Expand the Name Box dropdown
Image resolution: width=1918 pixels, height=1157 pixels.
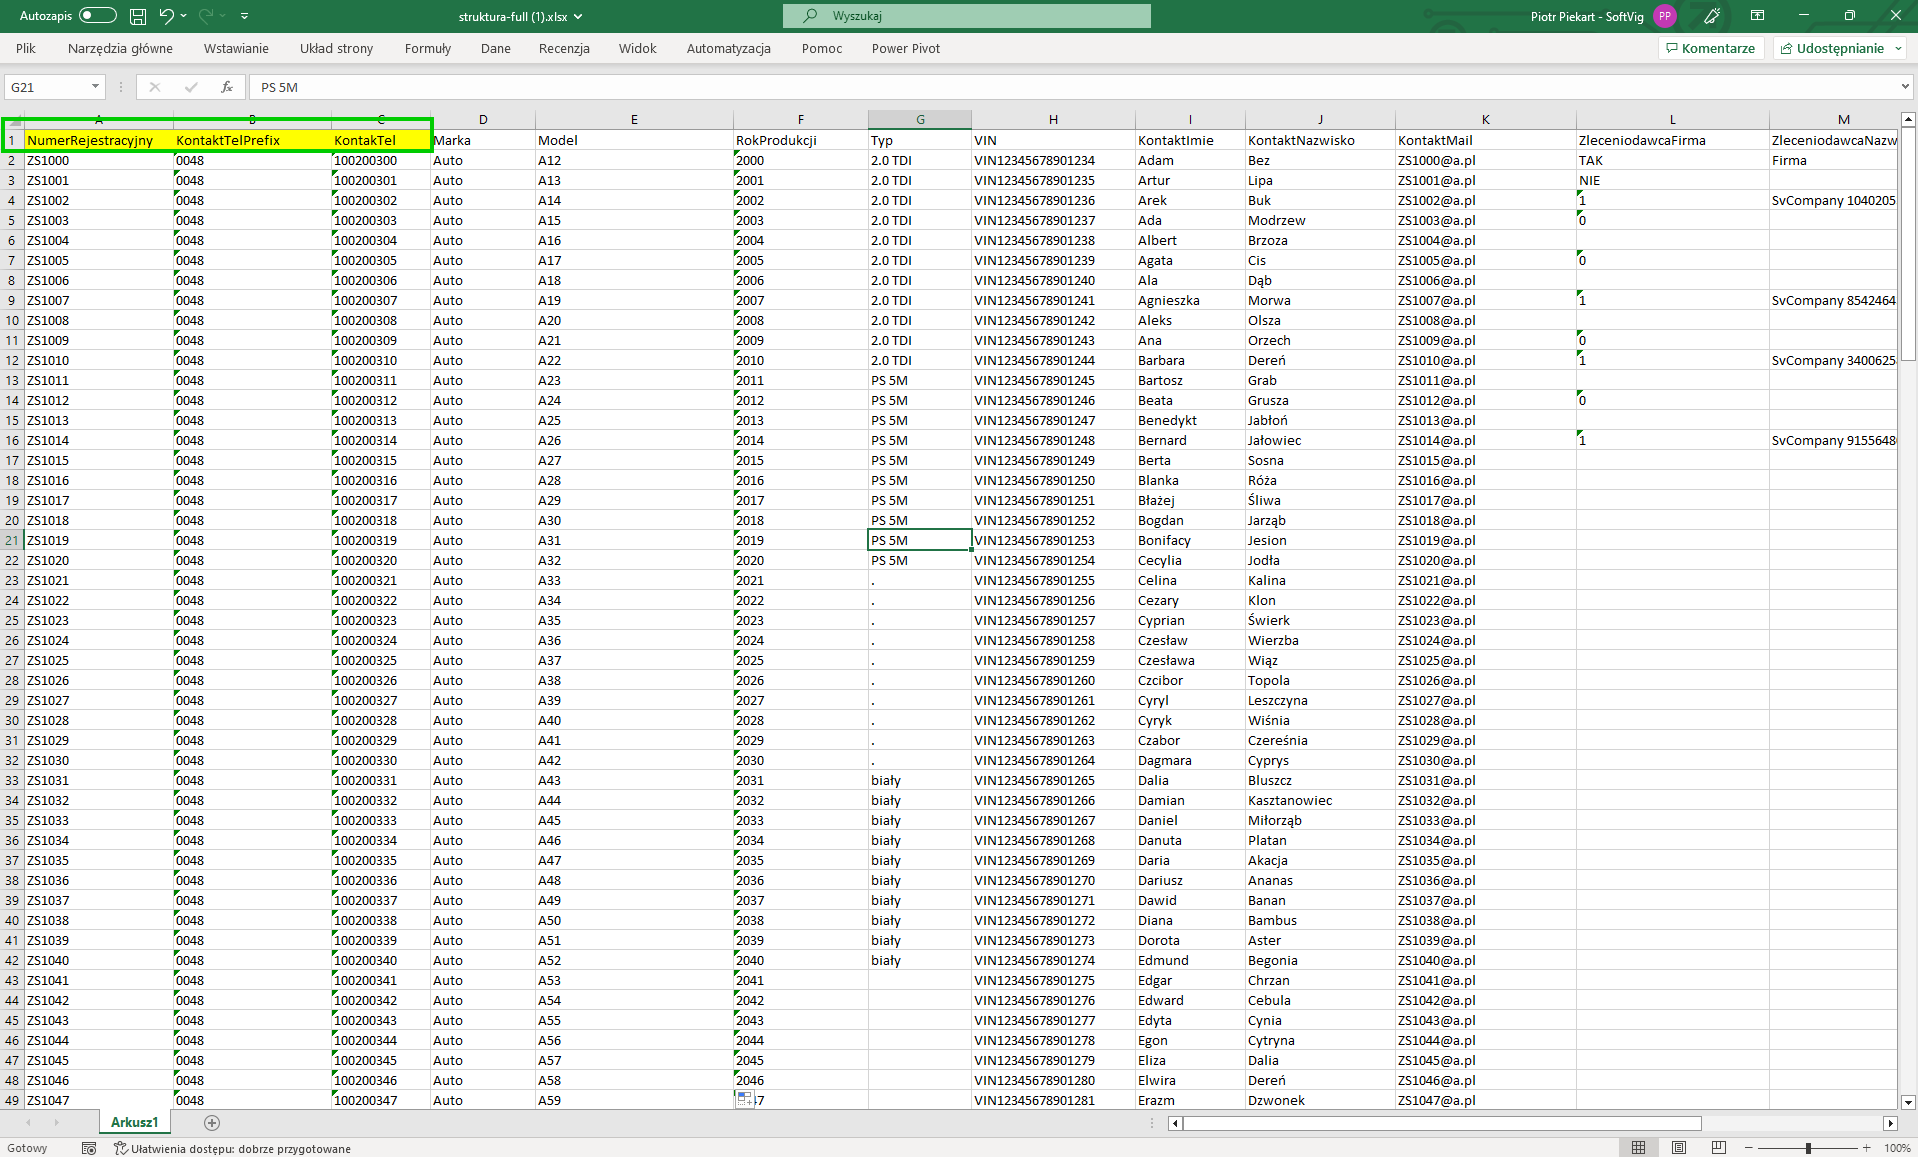click(95, 87)
